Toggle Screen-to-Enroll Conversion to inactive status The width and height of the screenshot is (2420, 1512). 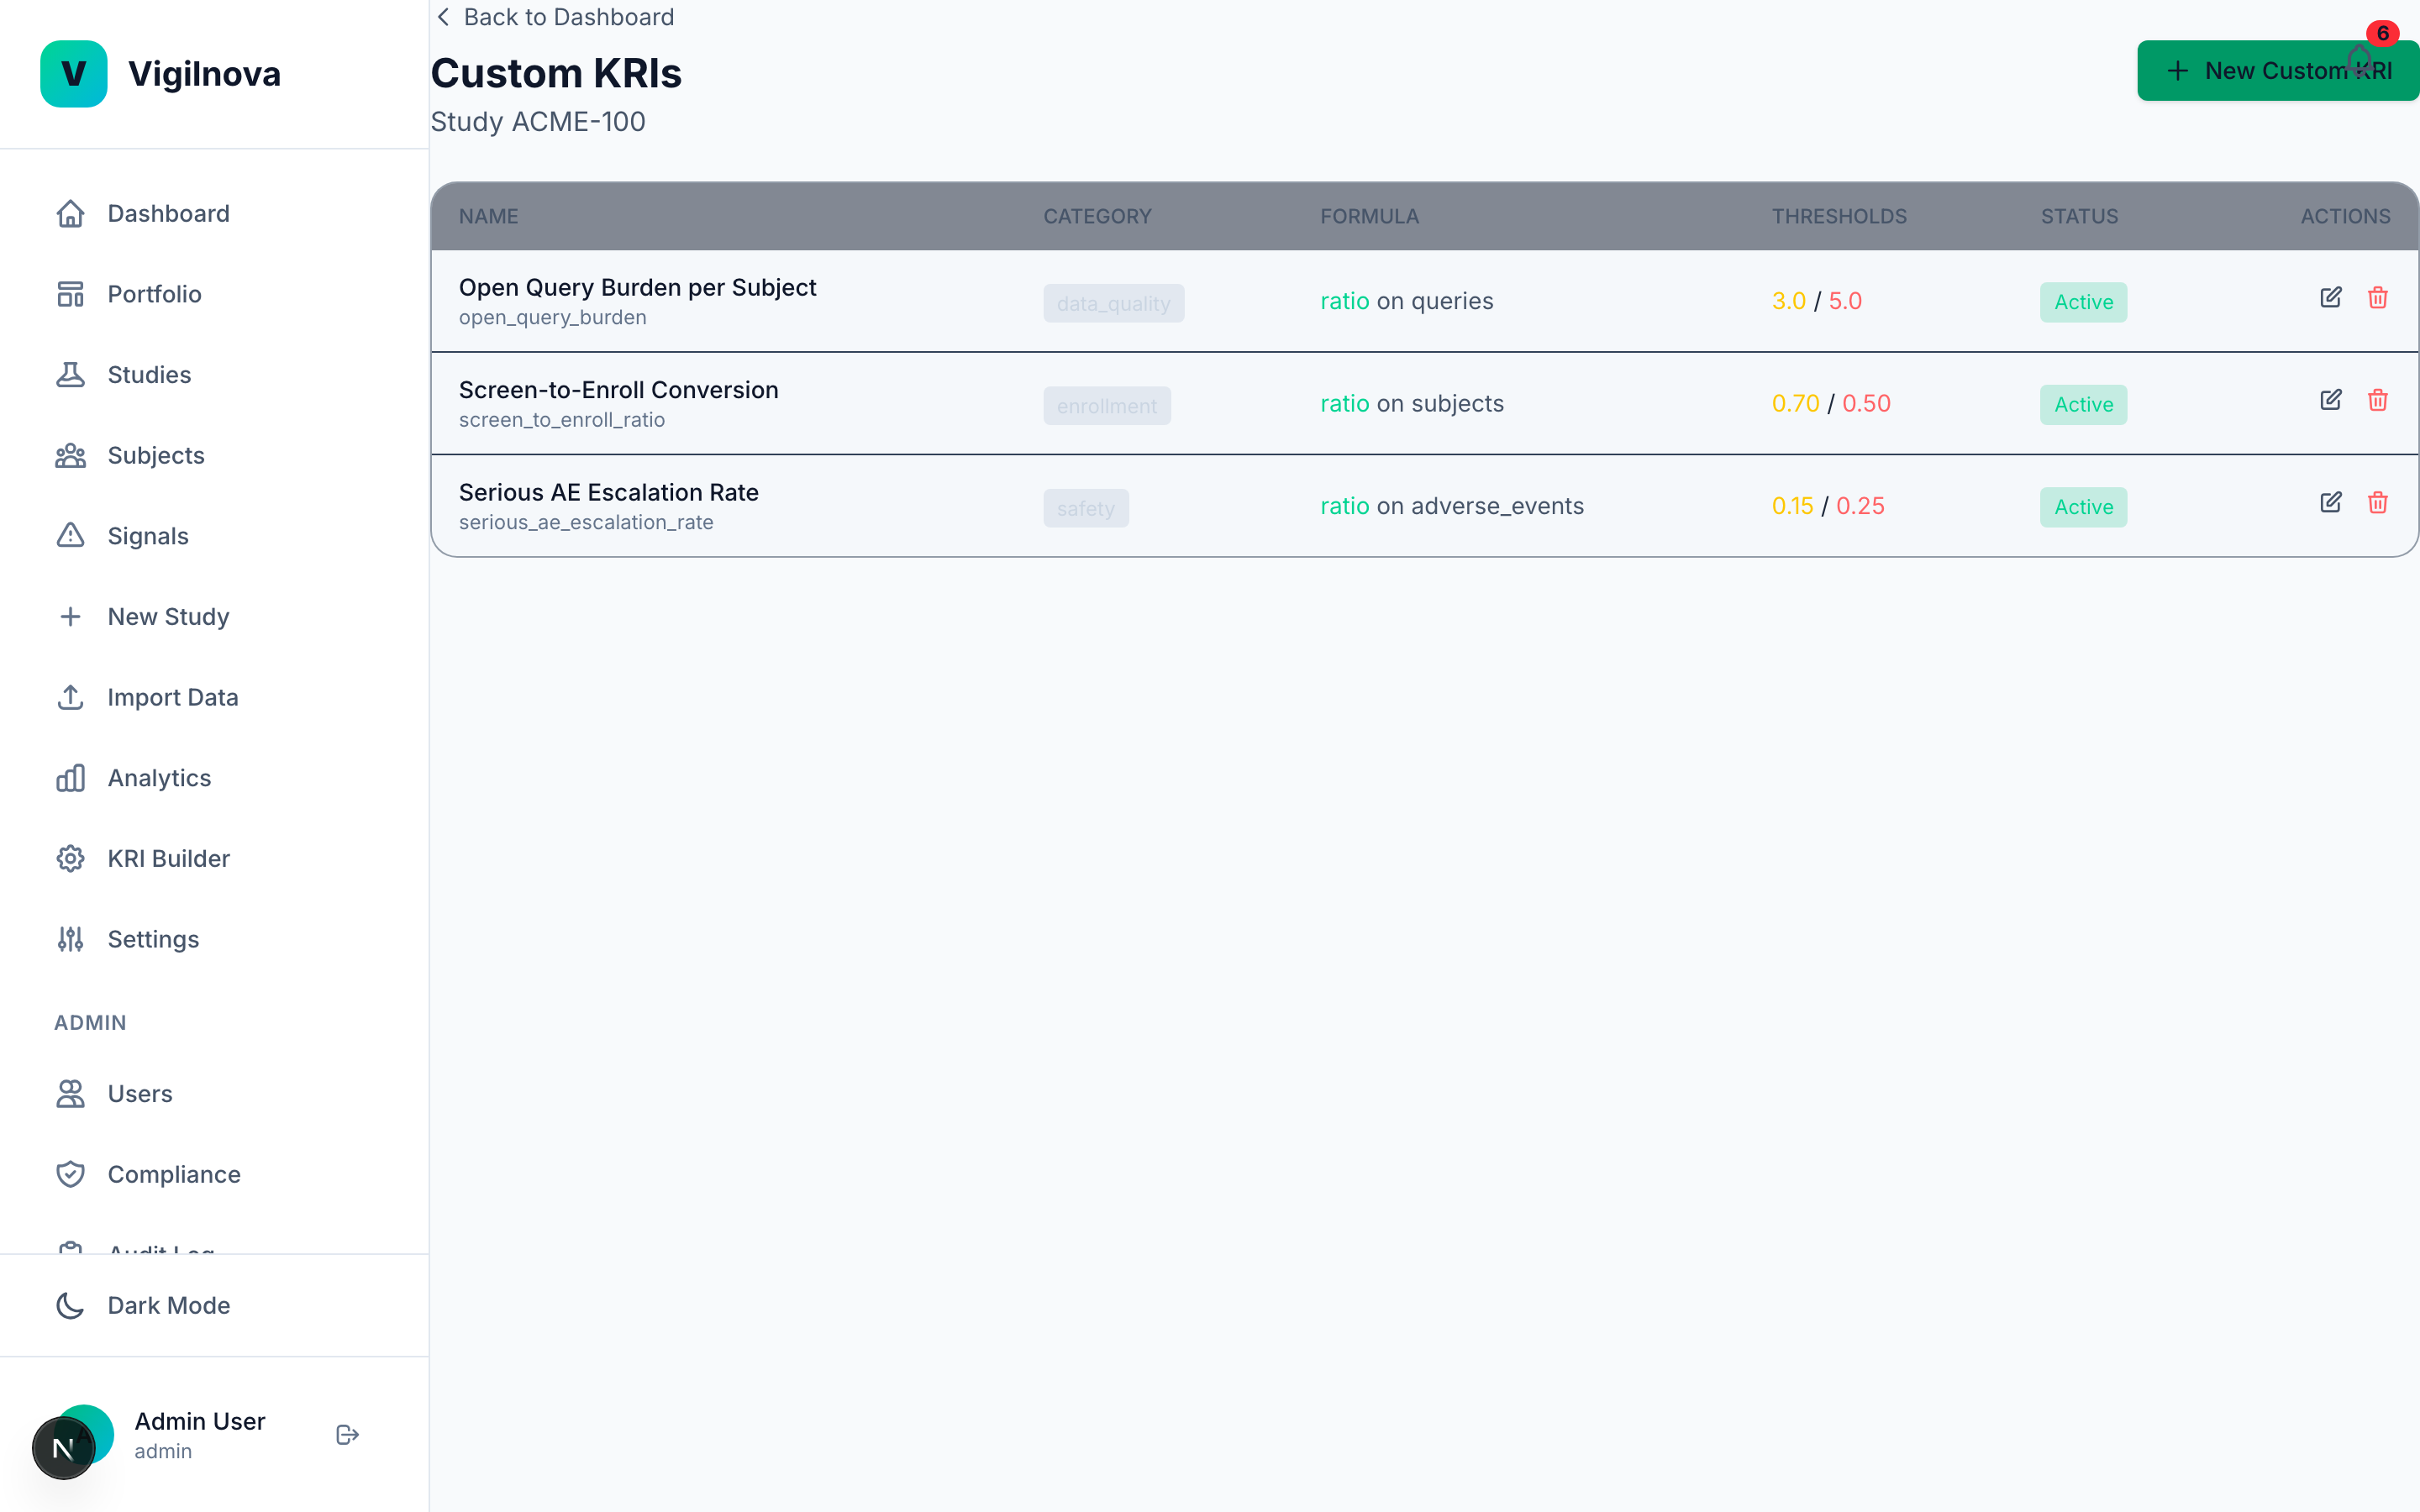2083,404
